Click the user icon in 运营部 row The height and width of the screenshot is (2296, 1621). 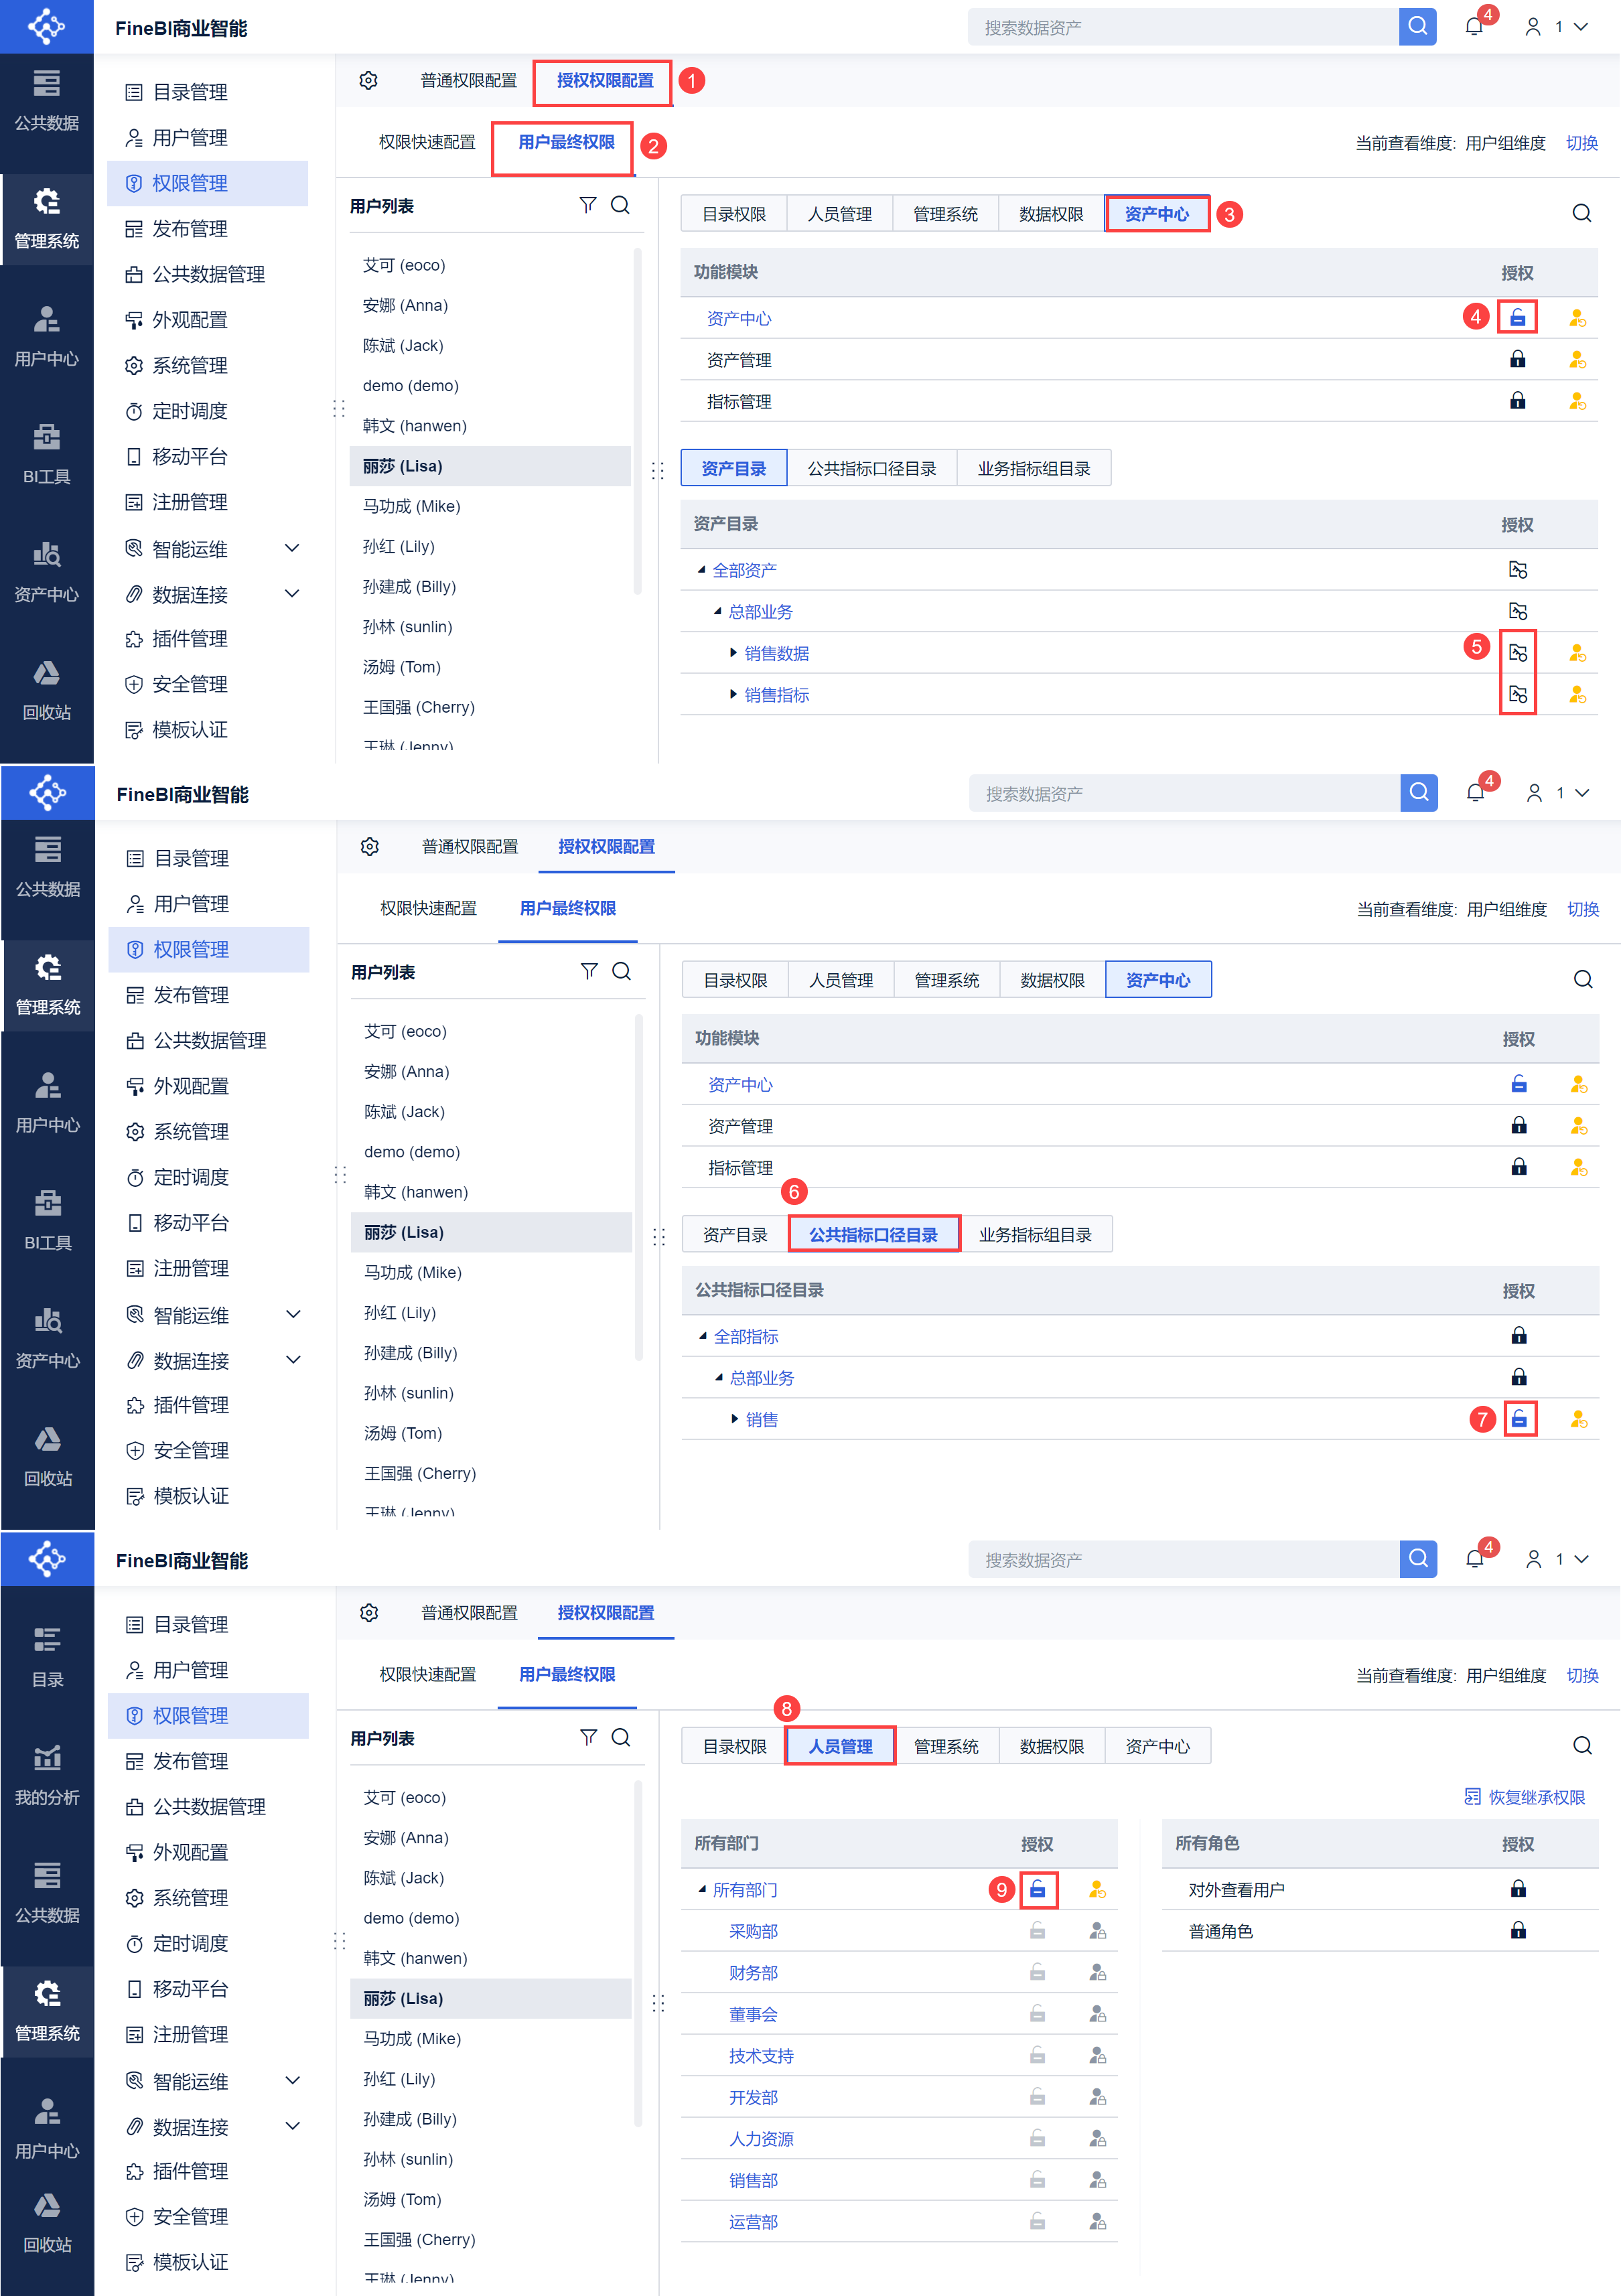1097,2221
